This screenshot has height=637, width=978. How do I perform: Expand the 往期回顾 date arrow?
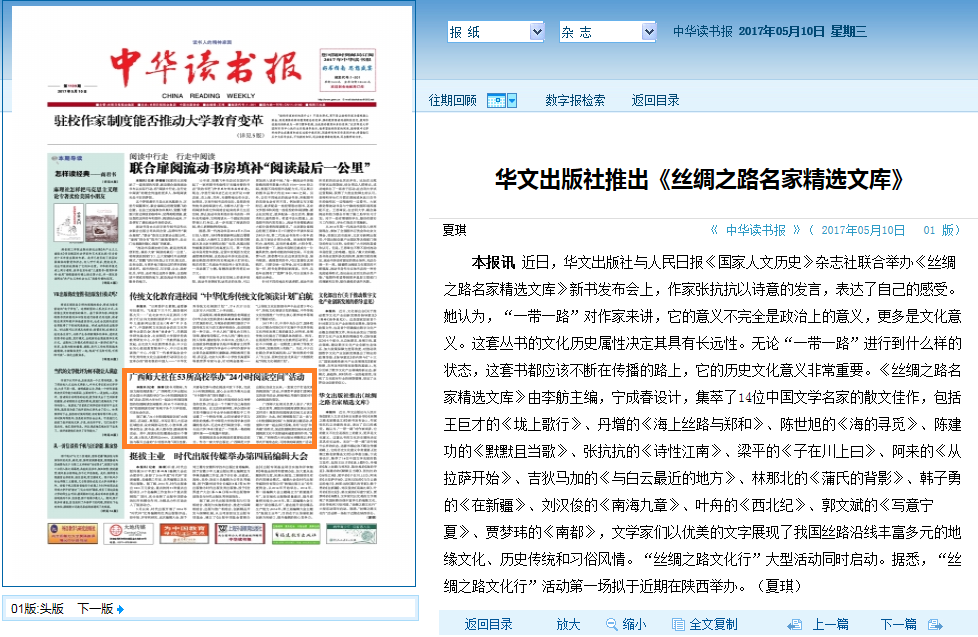click(x=512, y=100)
